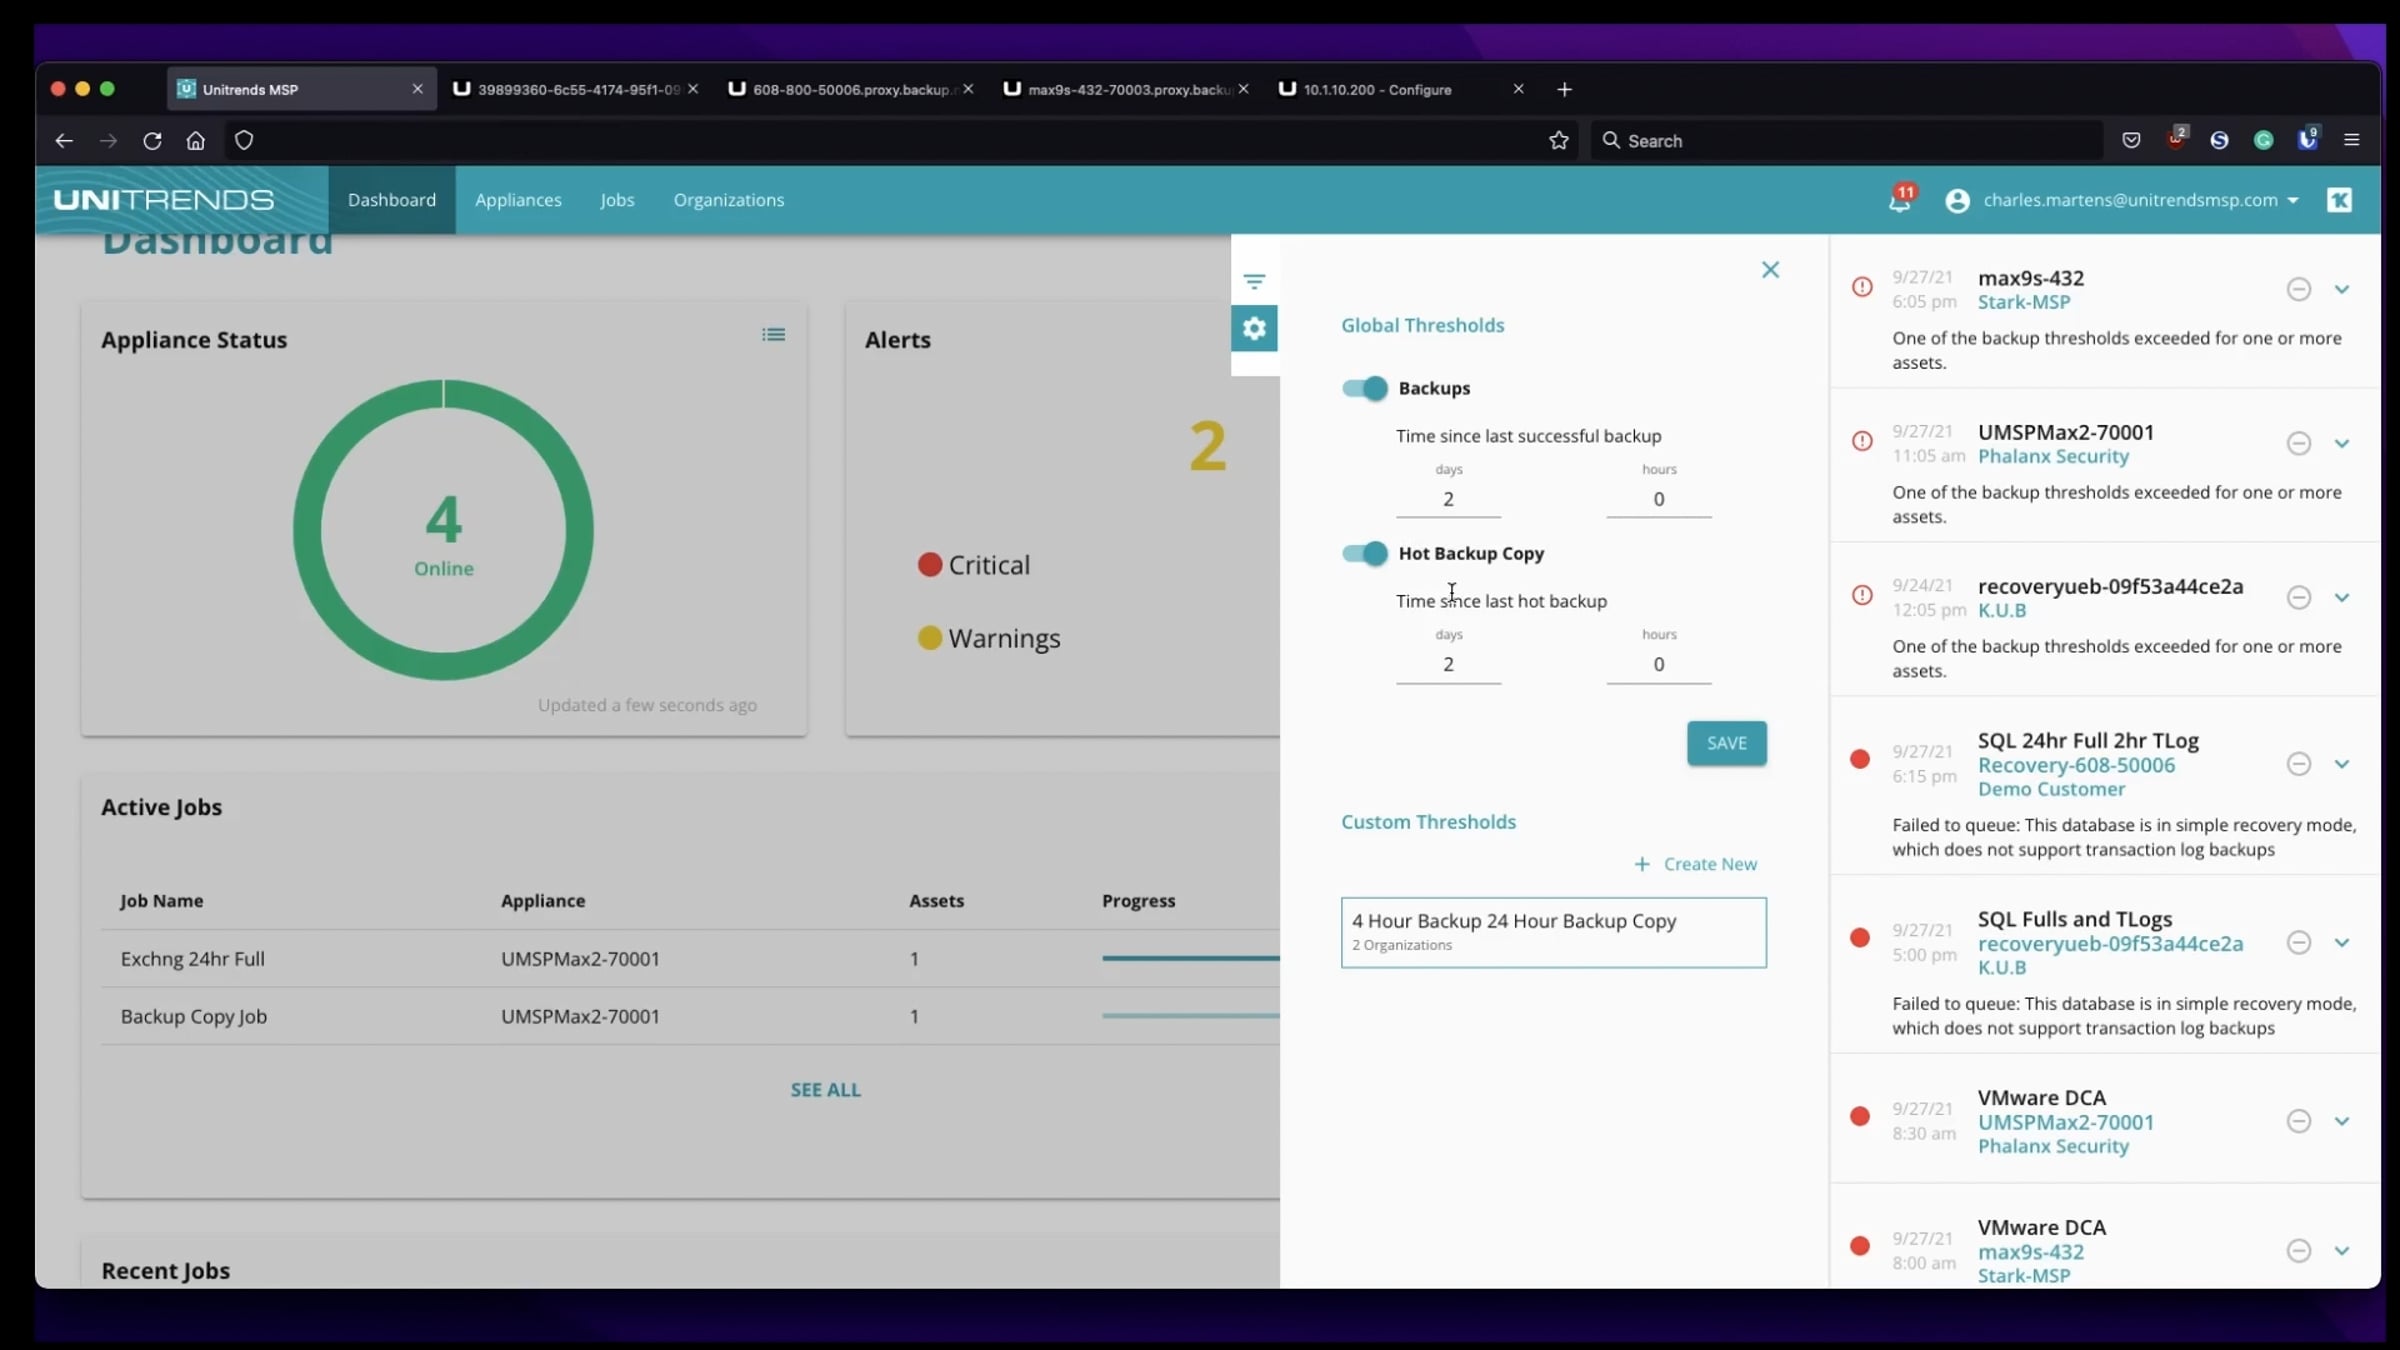
Task: Switch to the 10.1.10.200 Configure browser tab
Action: click(1403, 89)
